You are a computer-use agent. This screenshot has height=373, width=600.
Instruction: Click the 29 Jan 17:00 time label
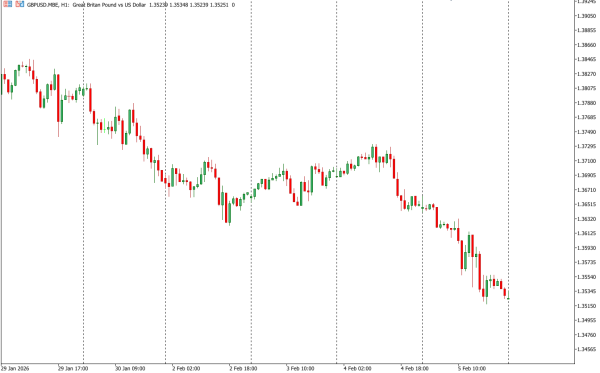pos(73,369)
